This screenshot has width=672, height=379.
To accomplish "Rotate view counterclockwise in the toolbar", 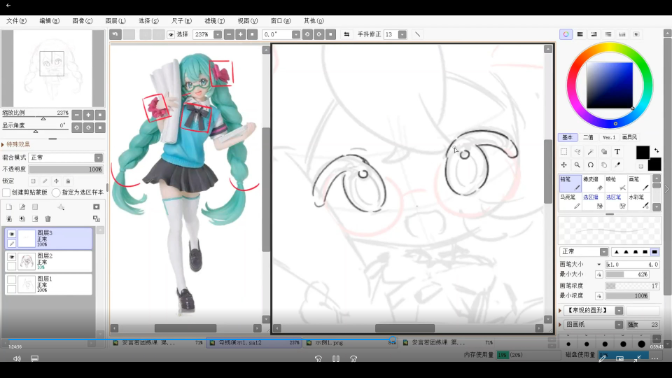I will click(307, 34).
